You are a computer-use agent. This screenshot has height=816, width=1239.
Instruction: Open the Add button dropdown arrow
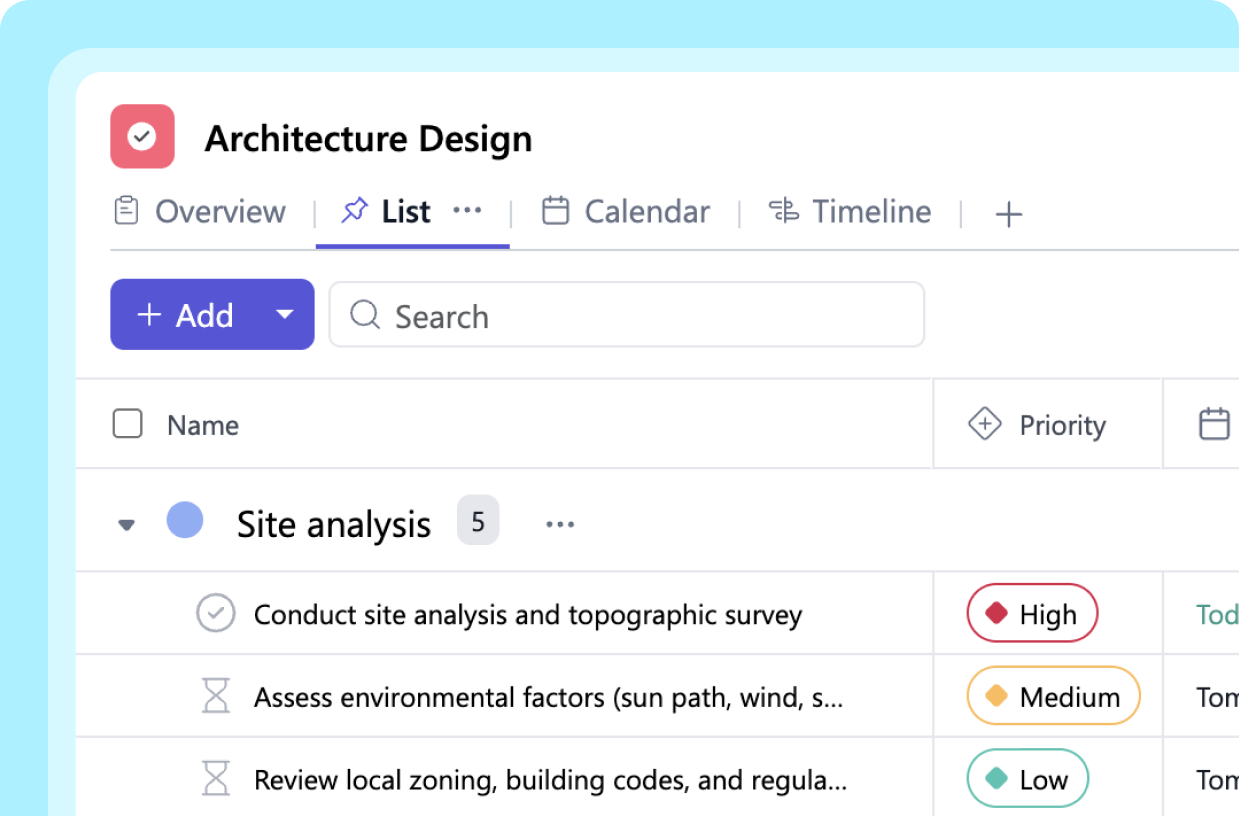[x=285, y=314]
